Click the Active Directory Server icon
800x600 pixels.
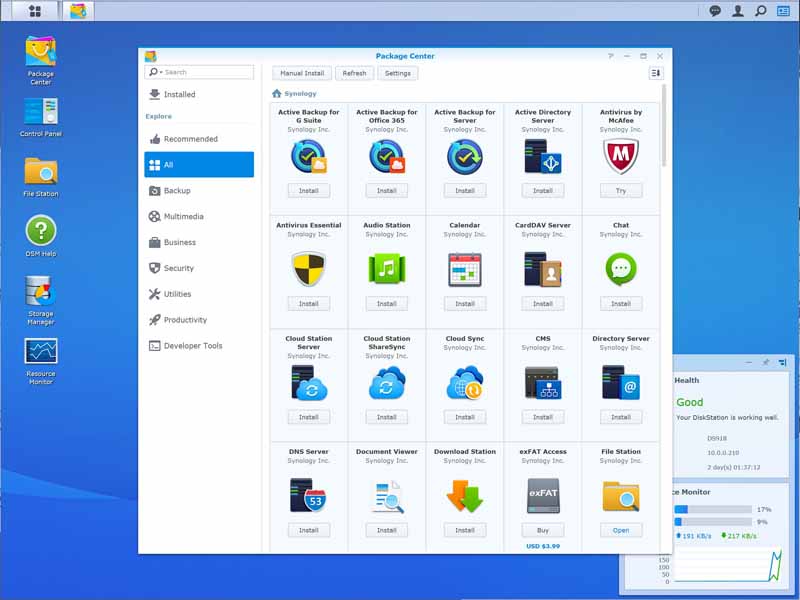543,157
